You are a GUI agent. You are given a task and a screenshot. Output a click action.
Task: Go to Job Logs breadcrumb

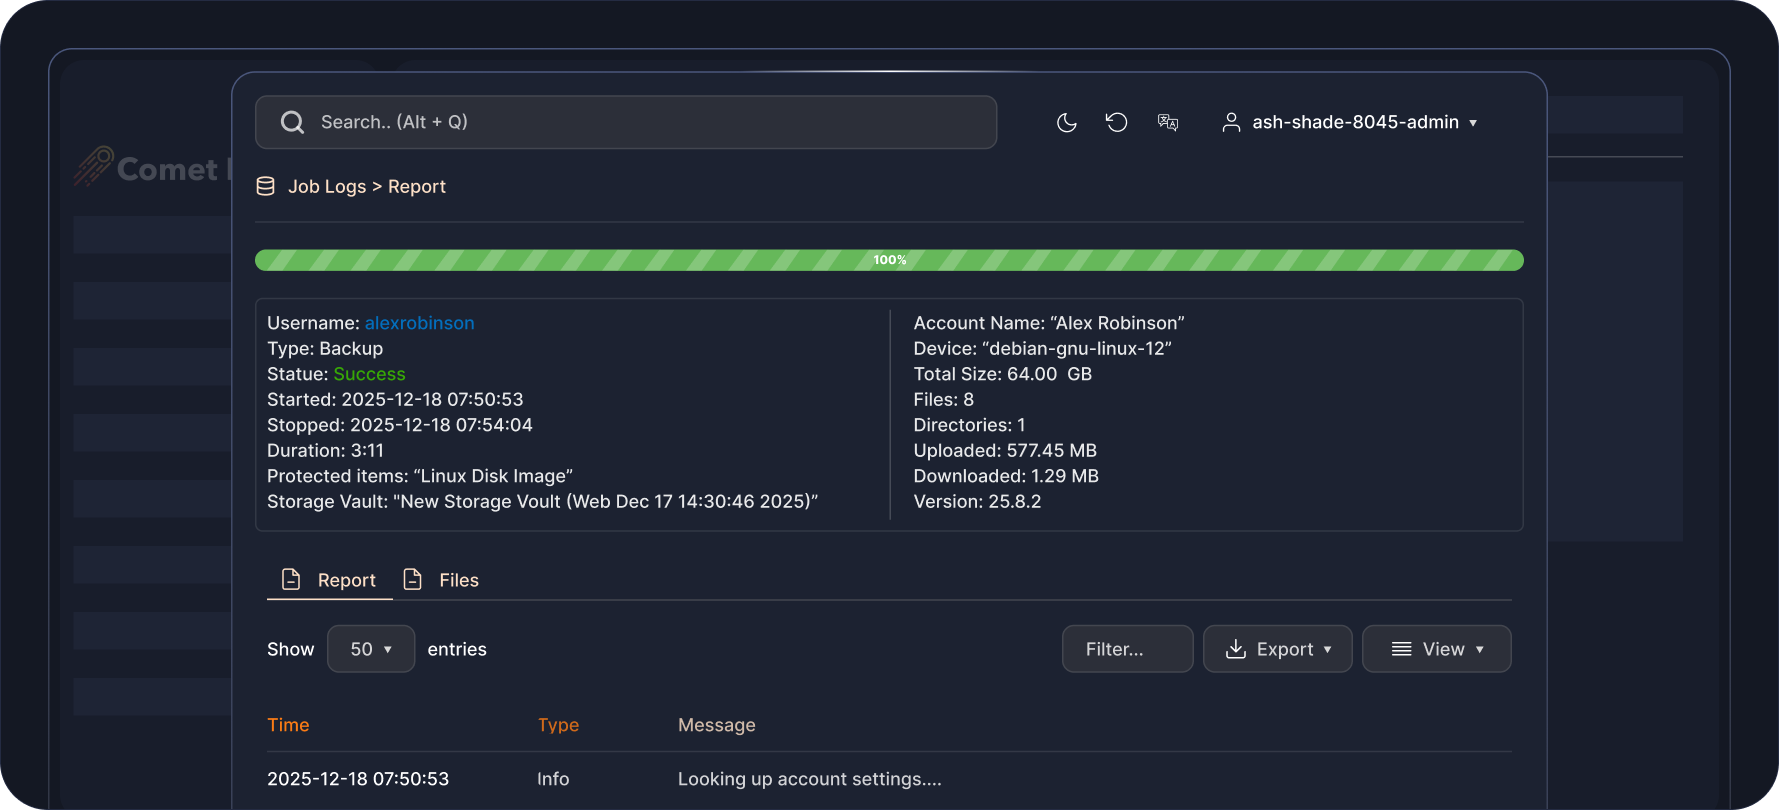pyautogui.click(x=327, y=186)
